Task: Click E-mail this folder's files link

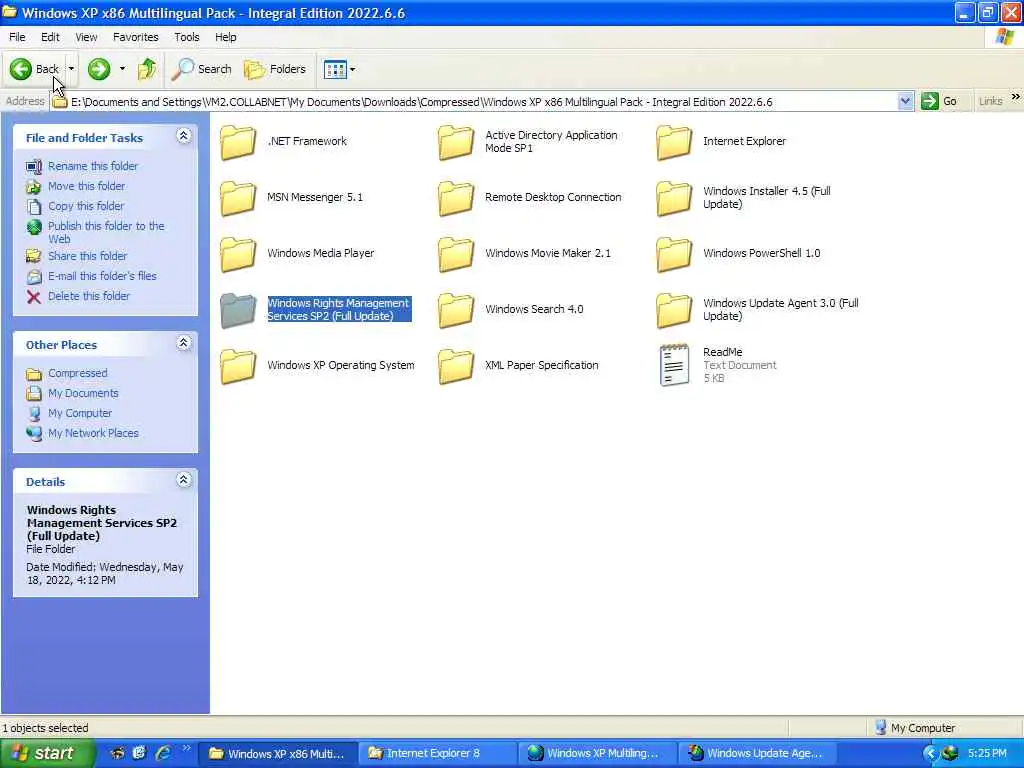Action: 103,276
